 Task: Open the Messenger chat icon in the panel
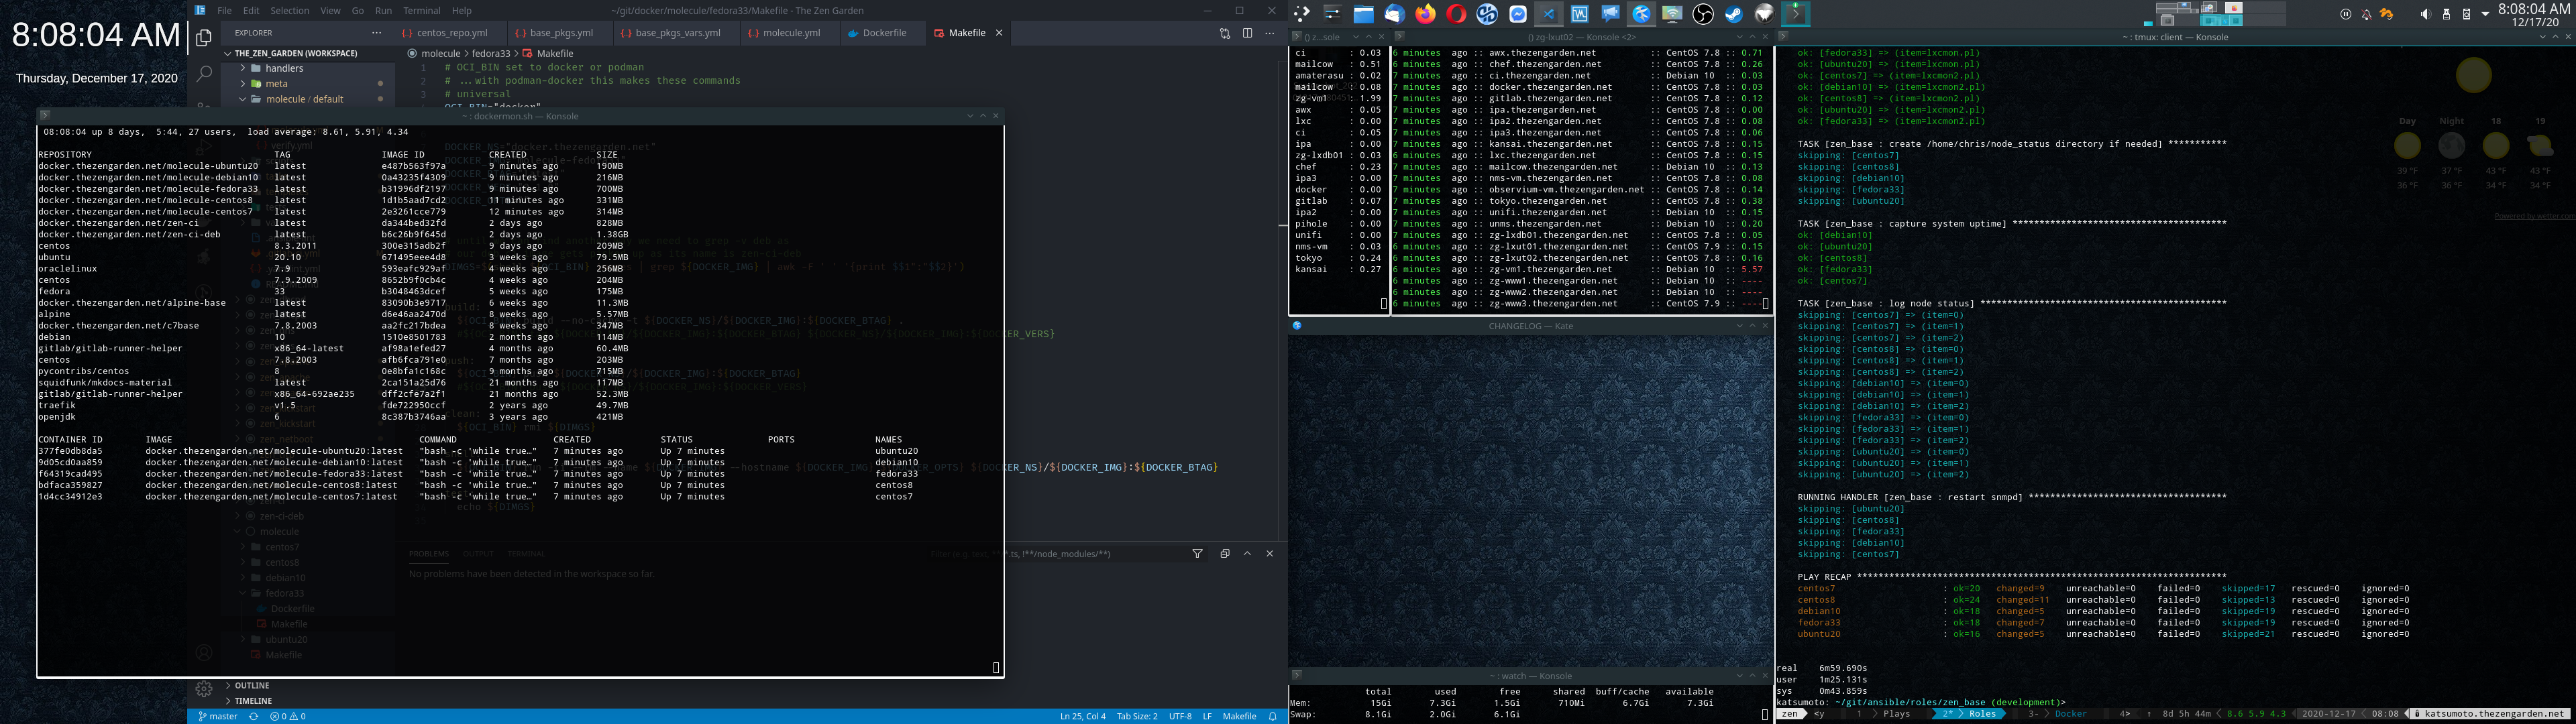(1518, 13)
